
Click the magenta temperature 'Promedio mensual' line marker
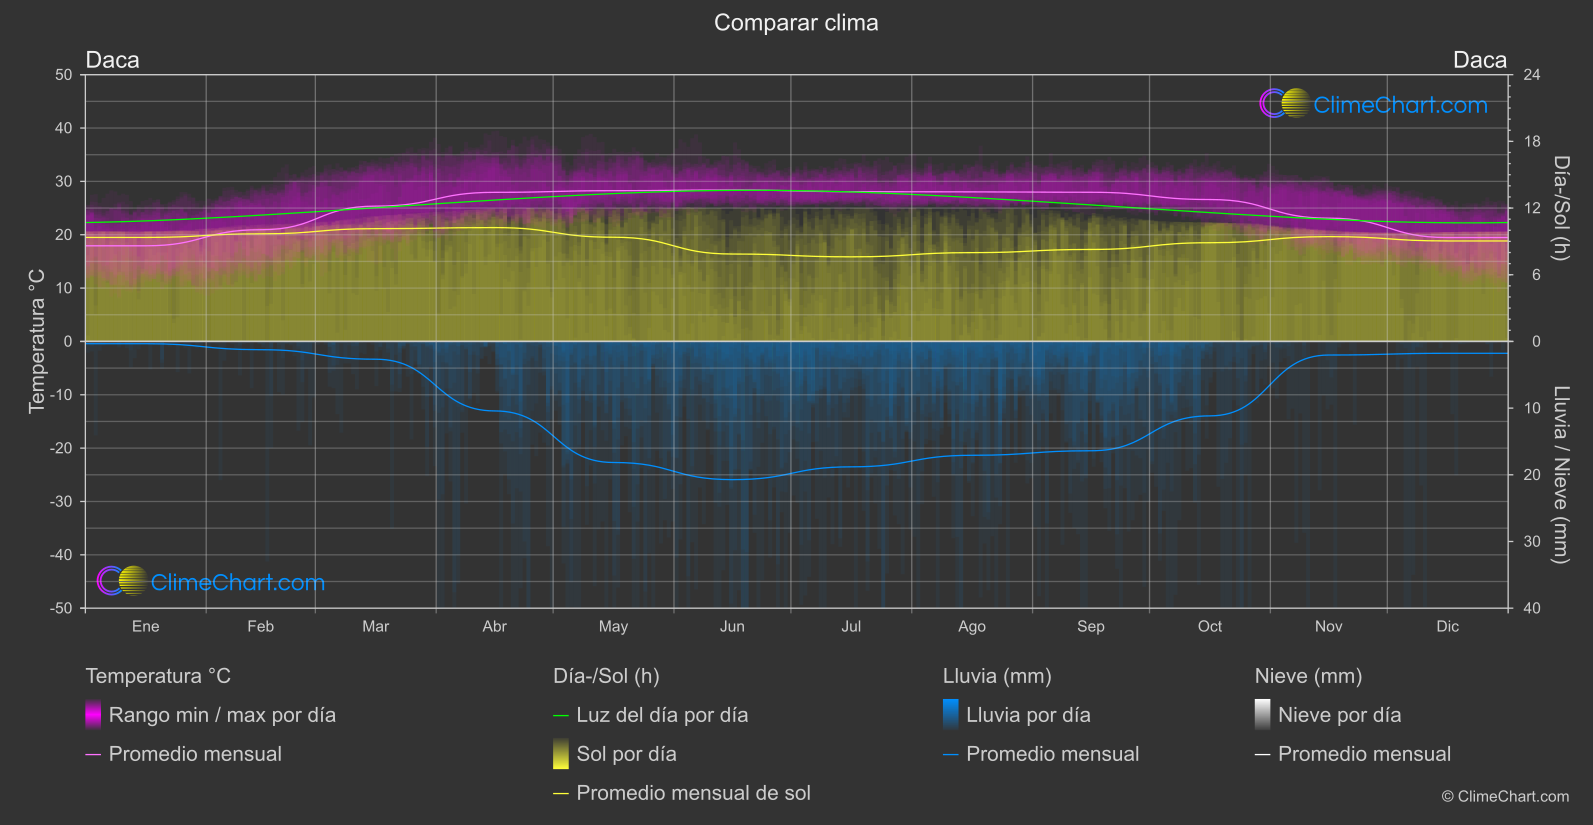(x=93, y=755)
